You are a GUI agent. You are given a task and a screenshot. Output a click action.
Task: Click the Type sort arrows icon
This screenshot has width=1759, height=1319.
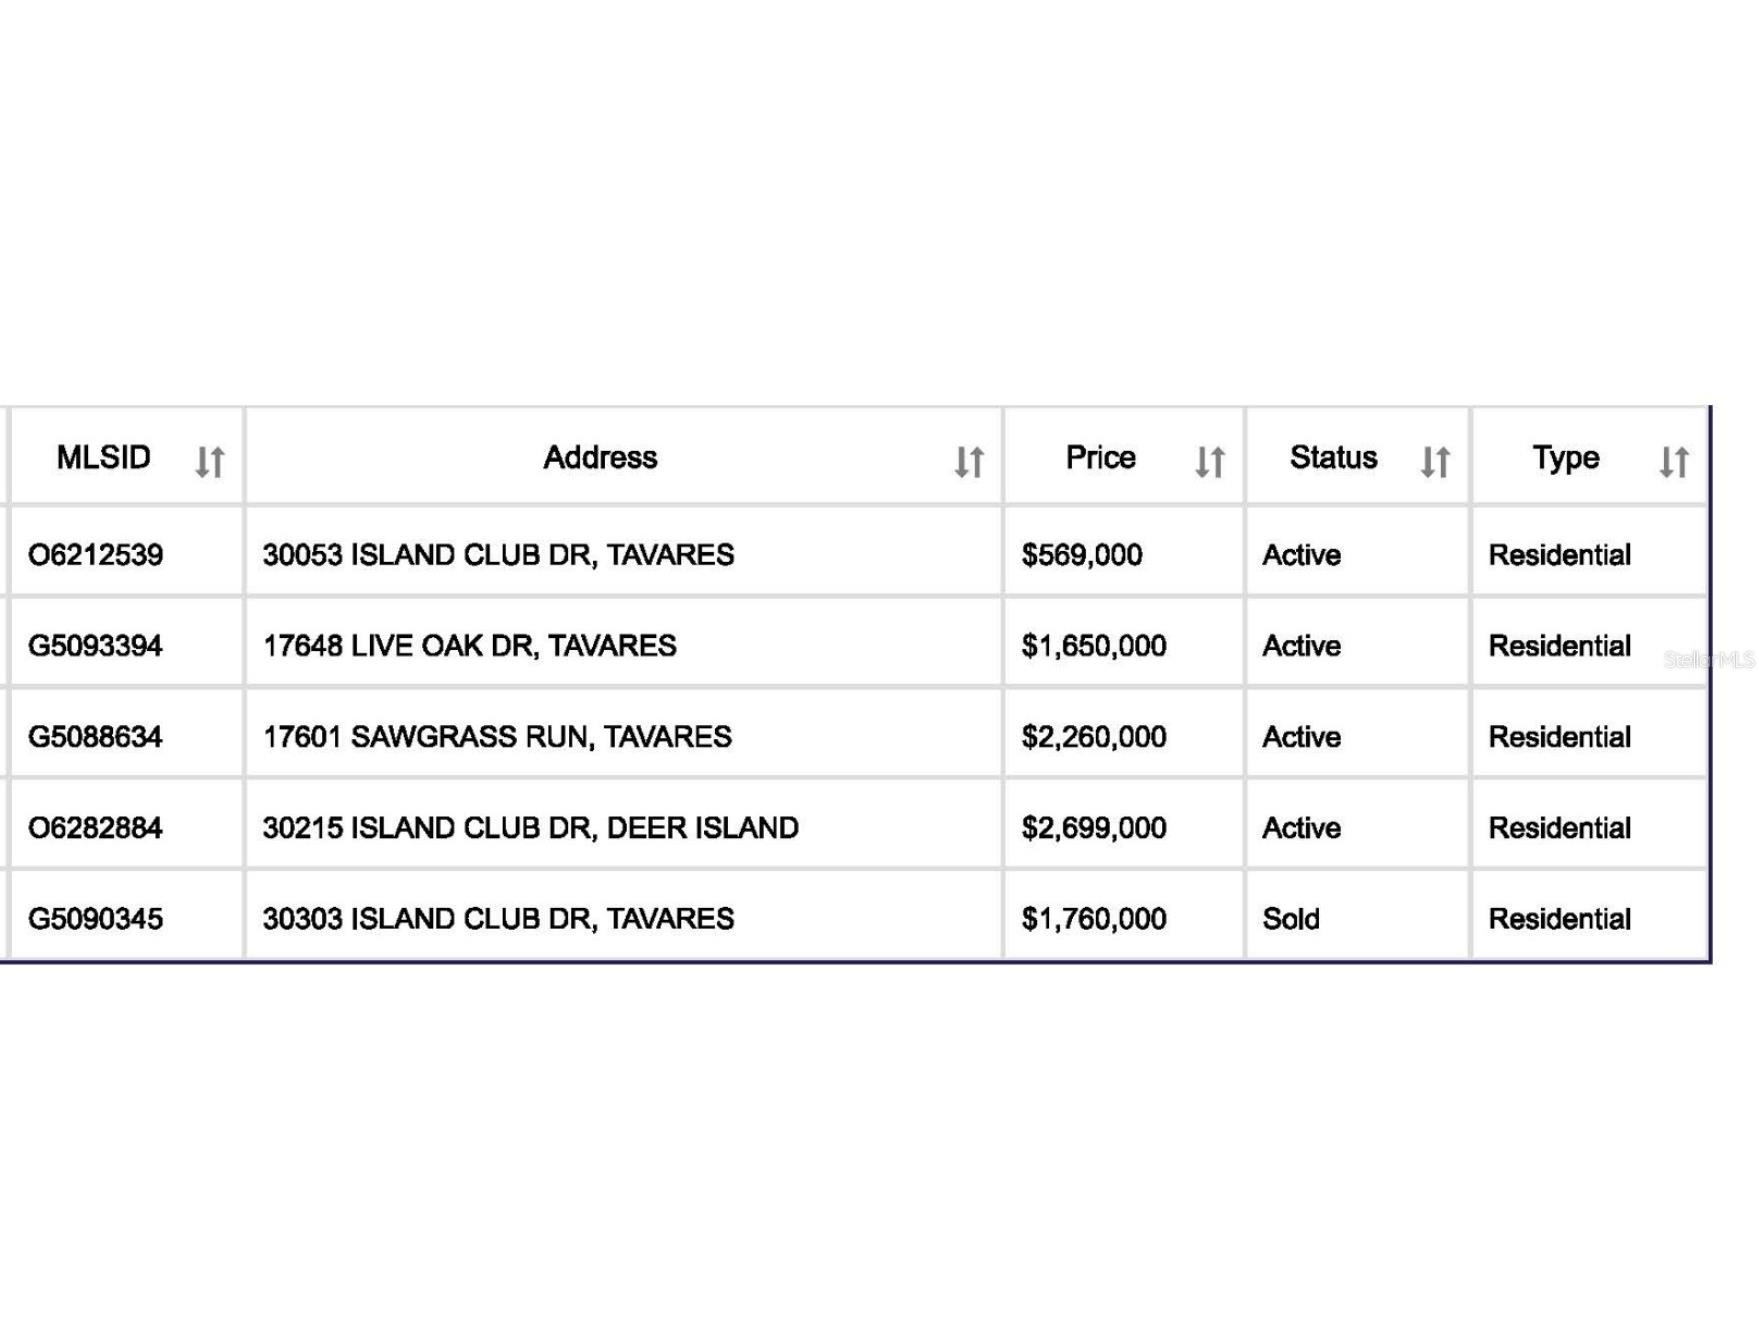click(x=1675, y=460)
